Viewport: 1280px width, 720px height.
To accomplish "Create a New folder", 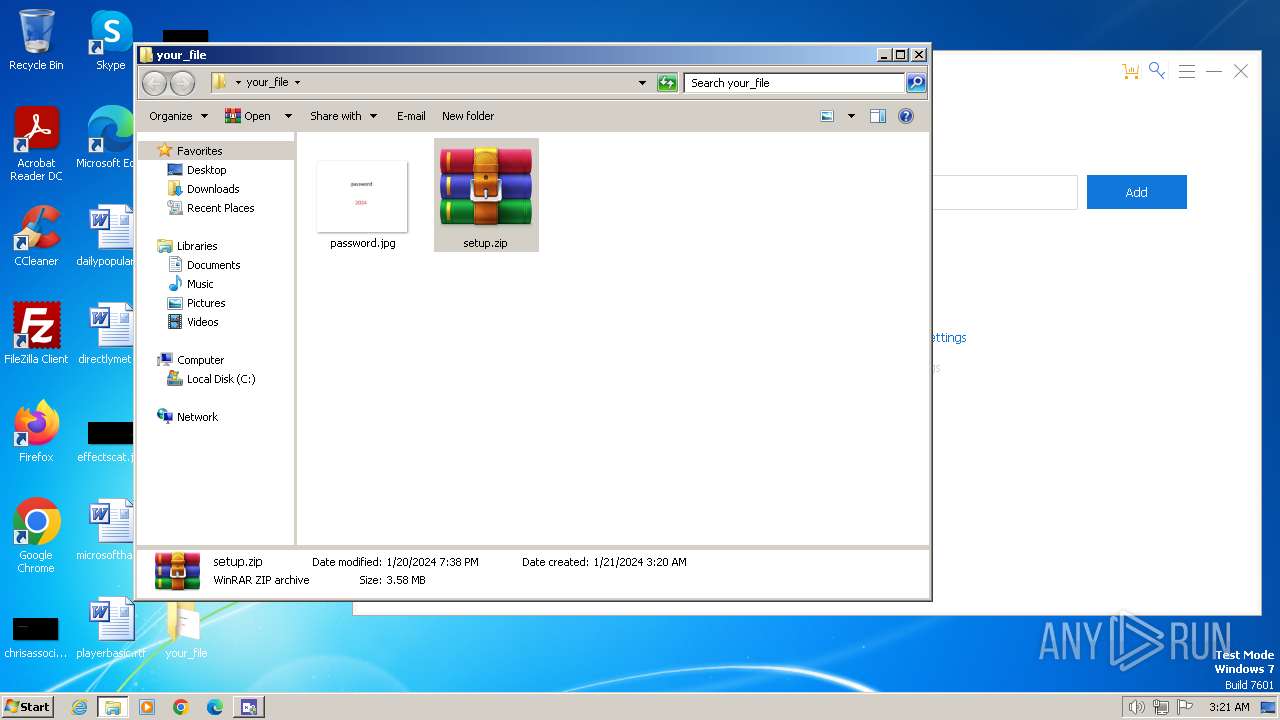I will pyautogui.click(x=468, y=116).
